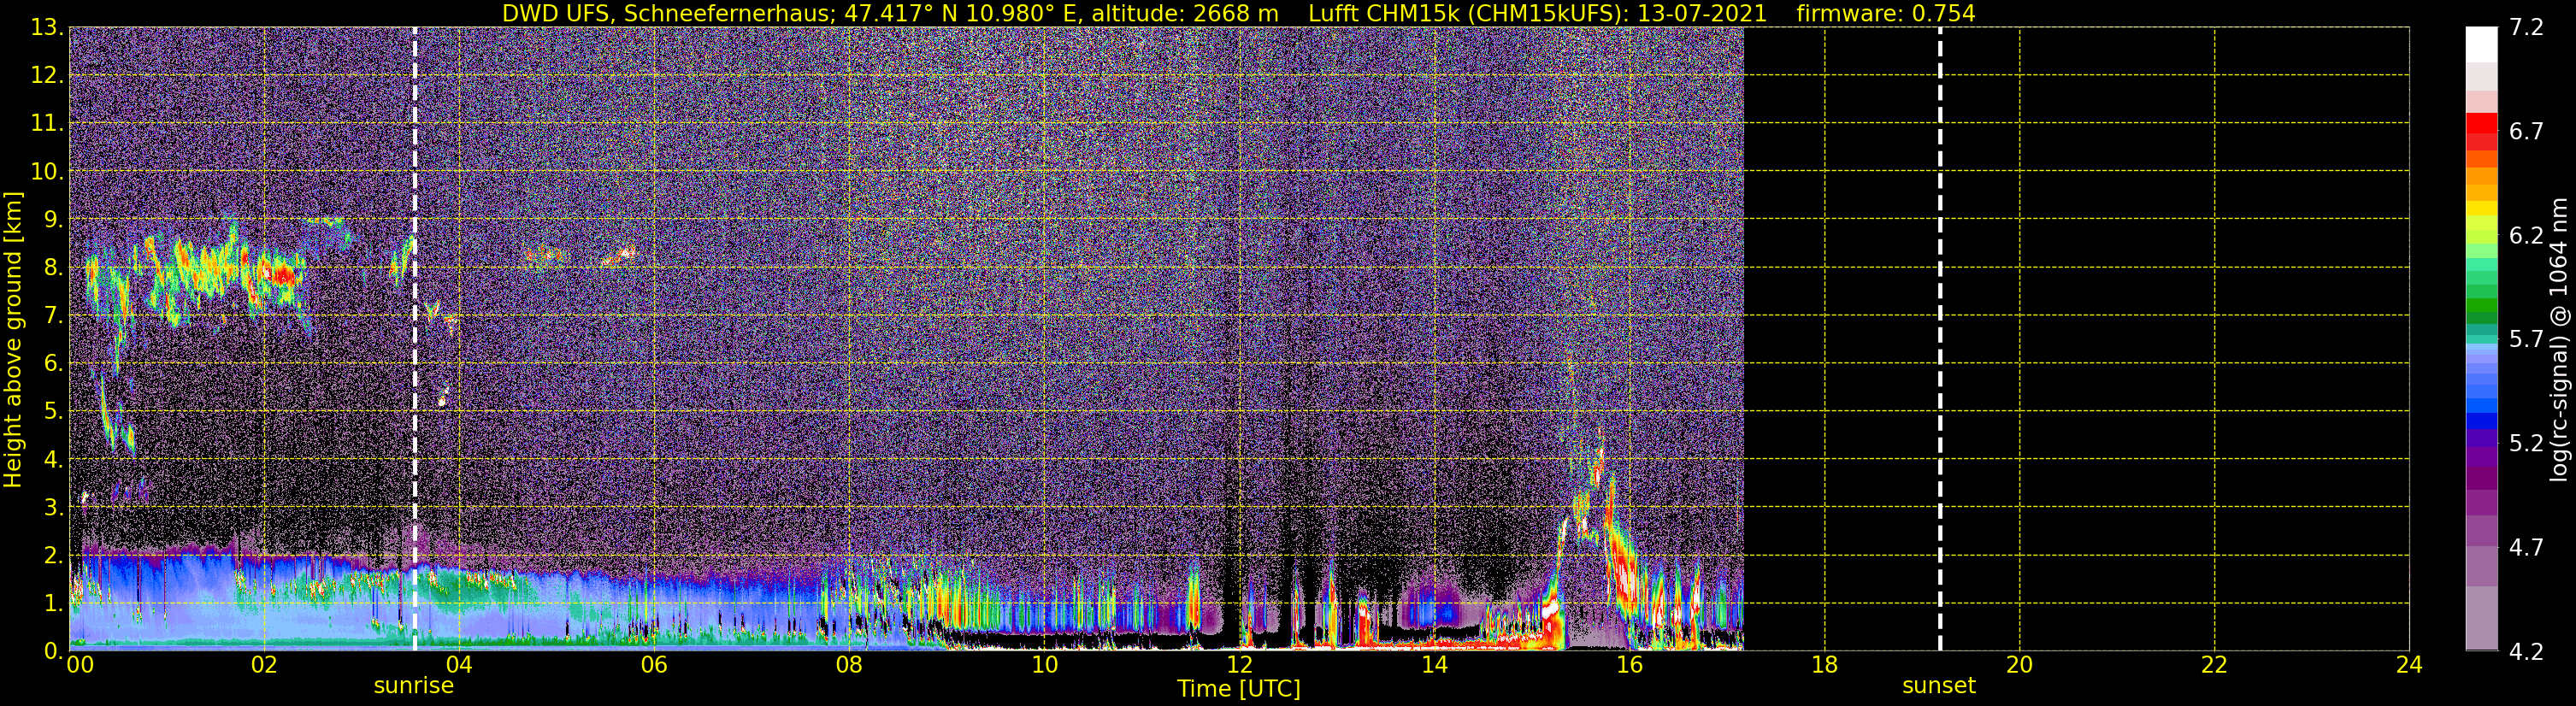Click the white top segment of the colorbar
Screen dimensions: 2576x706
[2481, 44]
